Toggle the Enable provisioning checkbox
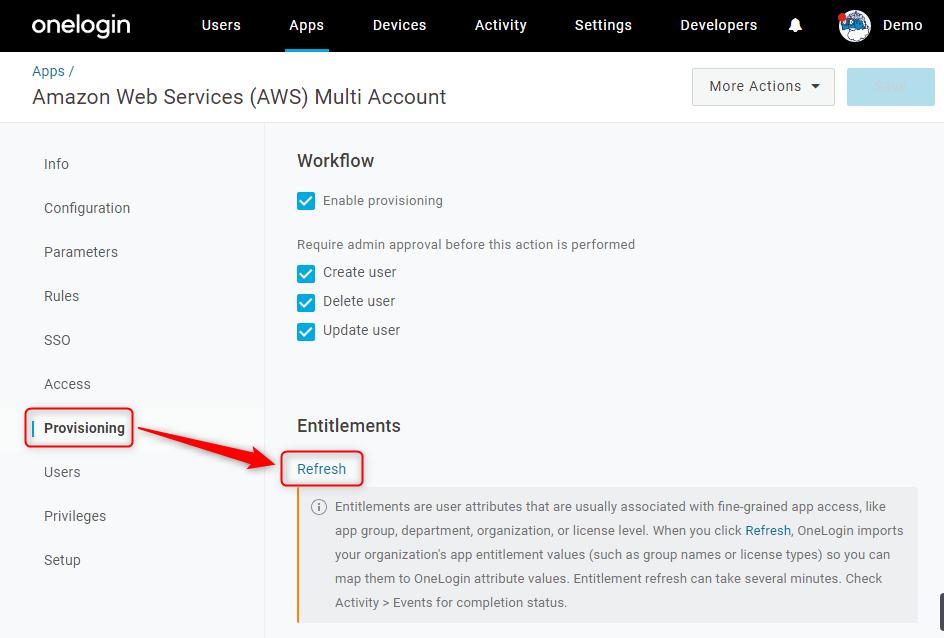The width and height of the screenshot is (944, 638). click(x=306, y=201)
